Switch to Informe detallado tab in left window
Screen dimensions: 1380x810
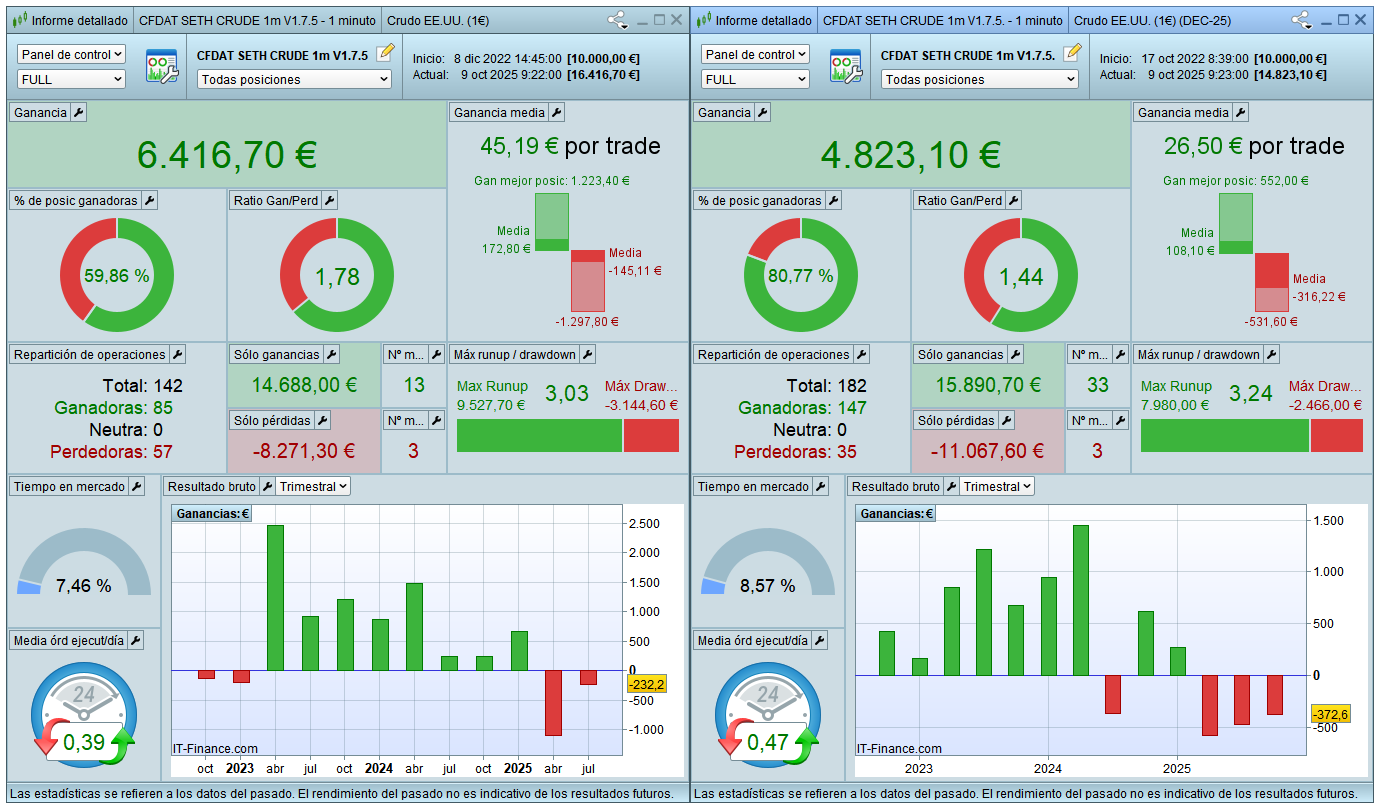click(x=69, y=20)
